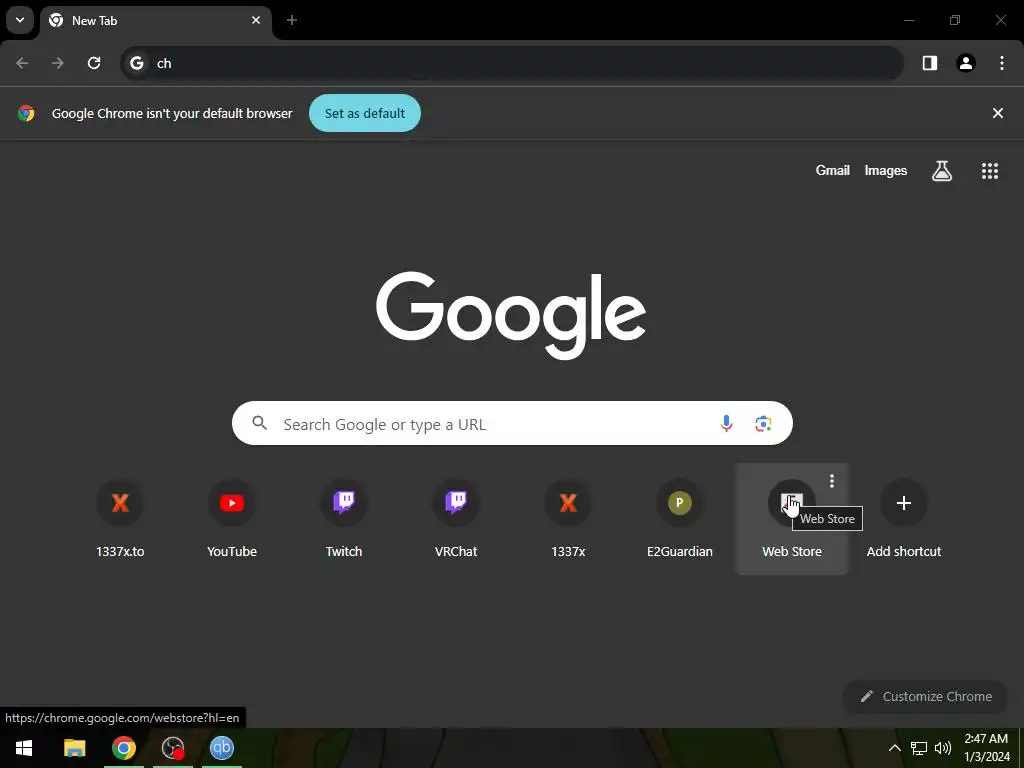This screenshot has height=768, width=1024.
Task: Open the profile avatar menu
Action: [x=966, y=63]
